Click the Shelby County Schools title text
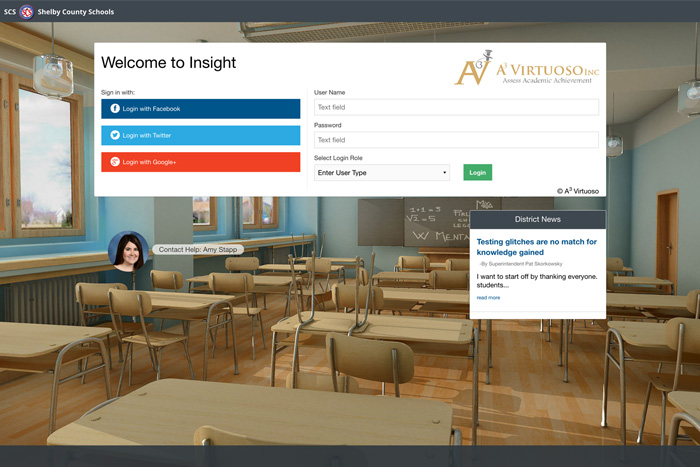 (x=76, y=12)
